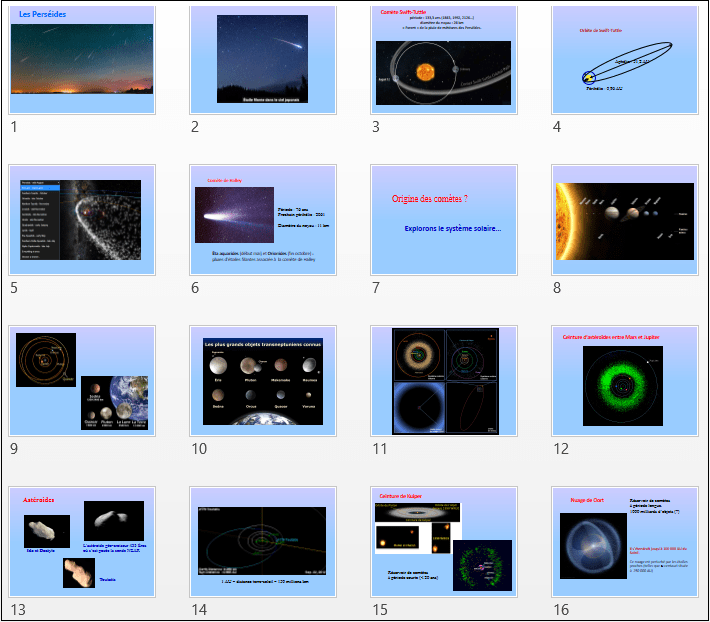Viewport: 710px width, 622px height.
Task: Click the slide number 16 label
Action: tap(561, 609)
